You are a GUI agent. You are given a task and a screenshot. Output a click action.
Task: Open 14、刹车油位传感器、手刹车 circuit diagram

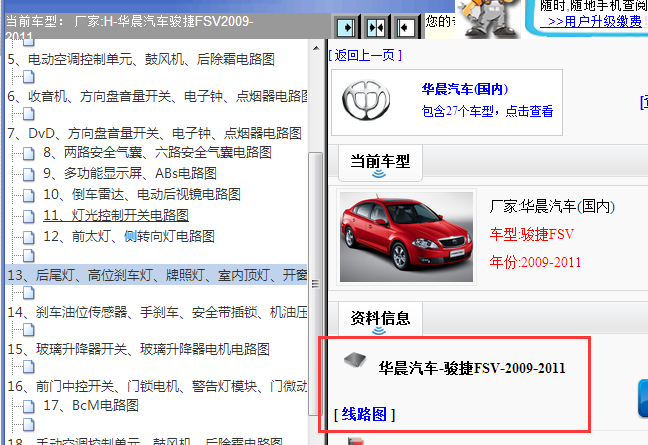click(x=157, y=312)
